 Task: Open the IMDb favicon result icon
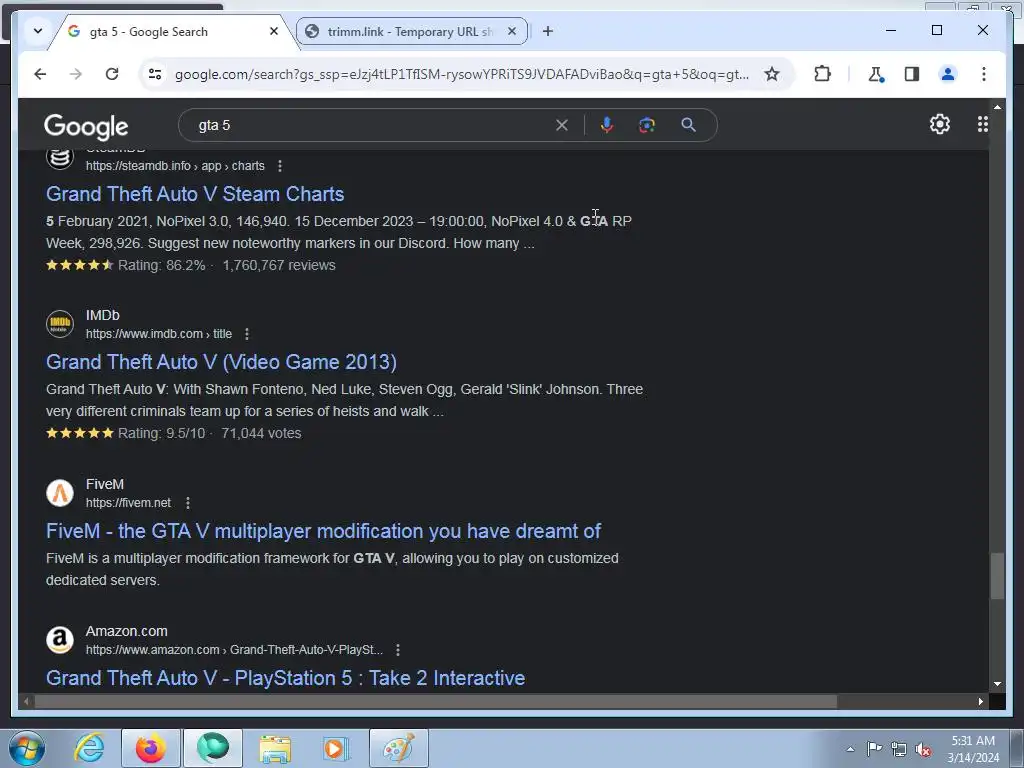click(x=60, y=324)
